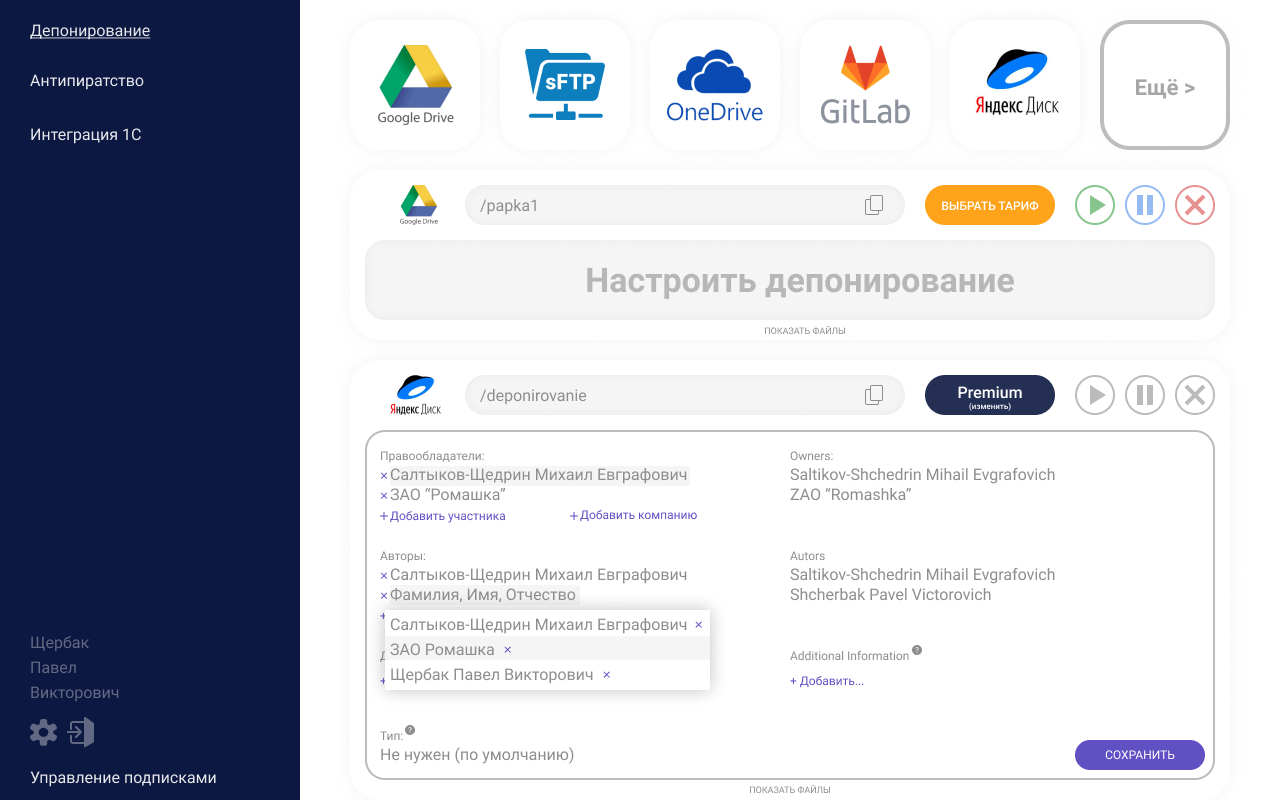Open the Депонирование menu item

pyautogui.click(x=90, y=31)
